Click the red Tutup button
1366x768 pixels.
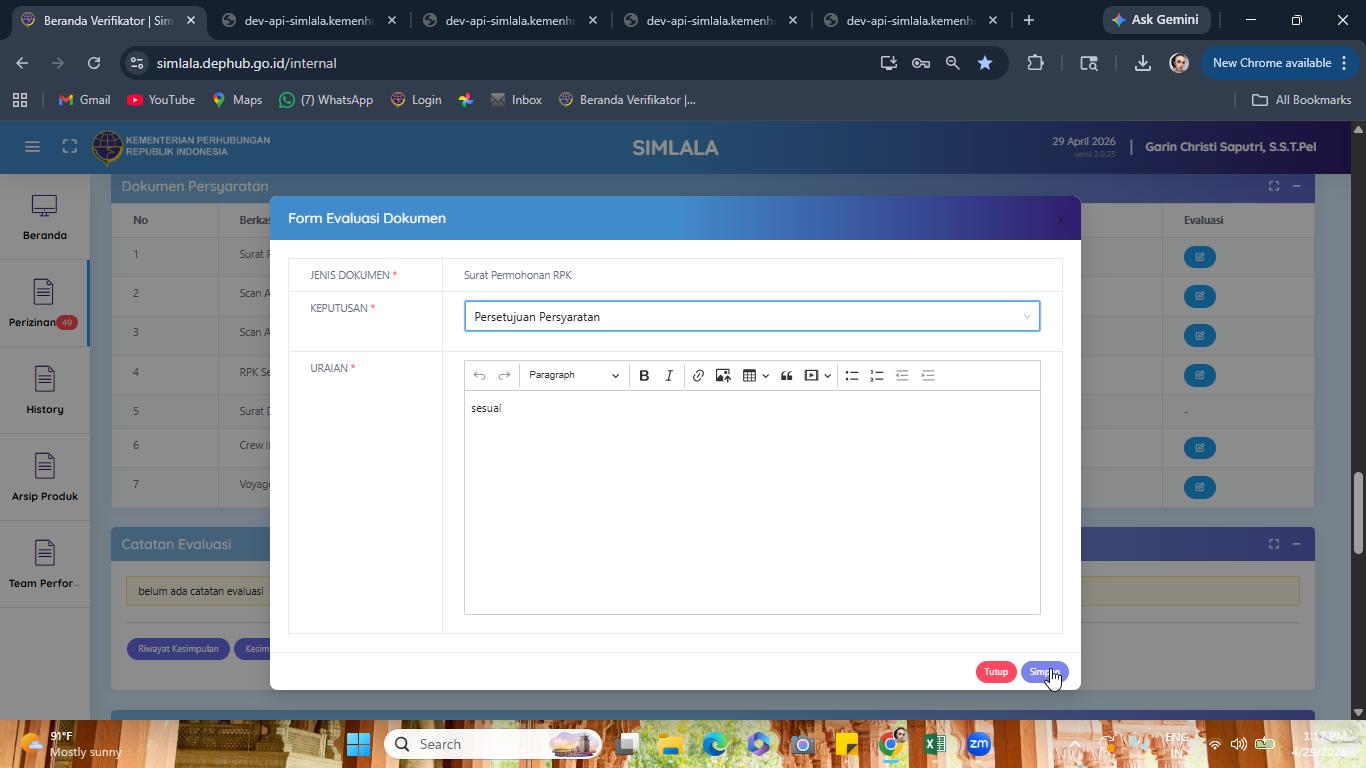pyautogui.click(x=996, y=672)
